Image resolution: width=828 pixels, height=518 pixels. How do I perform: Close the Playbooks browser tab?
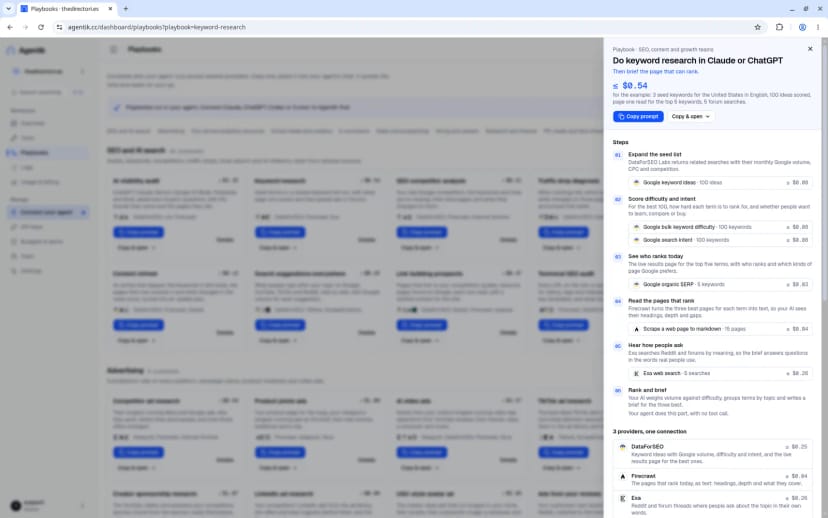[110, 9]
